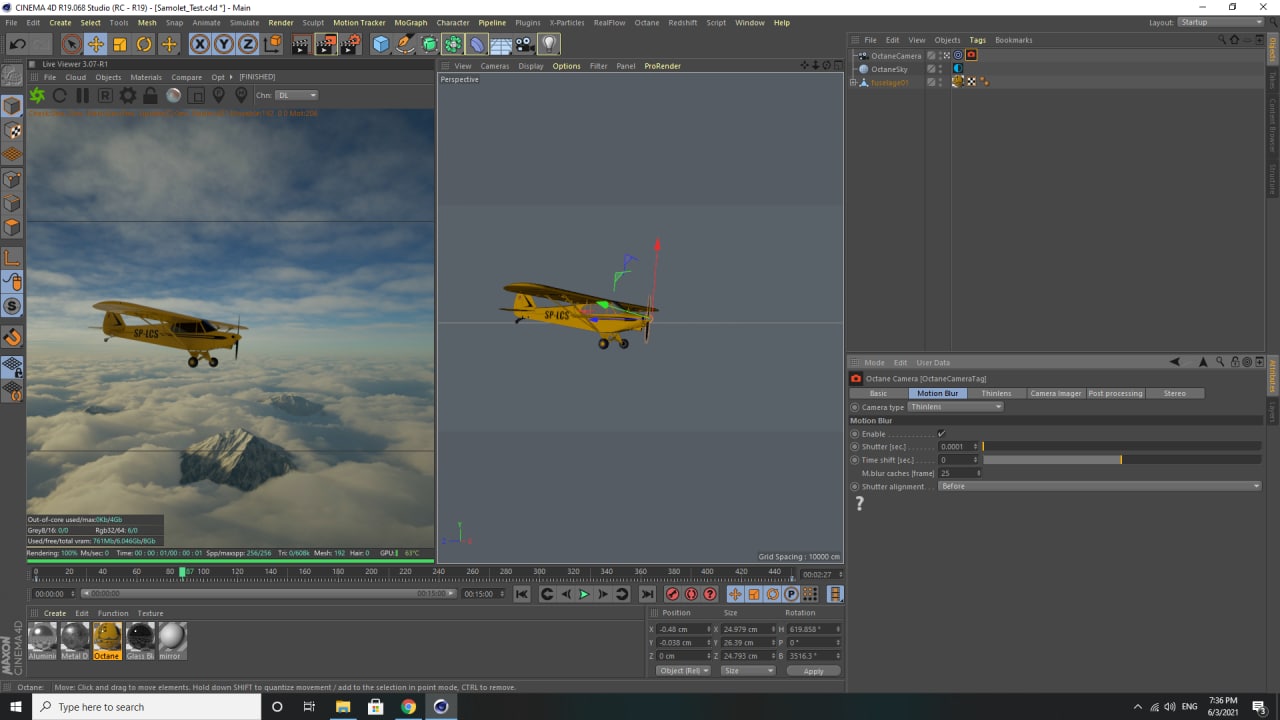Add a Camera object from toolbar
This screenshot has width=1280, height=720.
pos(525,44)
